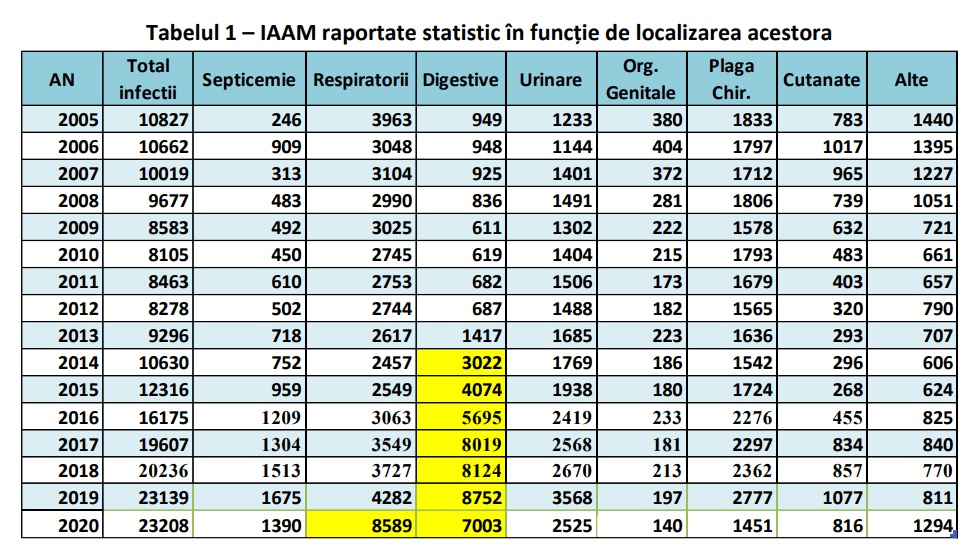The width and height of the screenshot is (979, 548).
Task: Select the 'Org. Genitale' column header
Action: (x=641, y=79)
